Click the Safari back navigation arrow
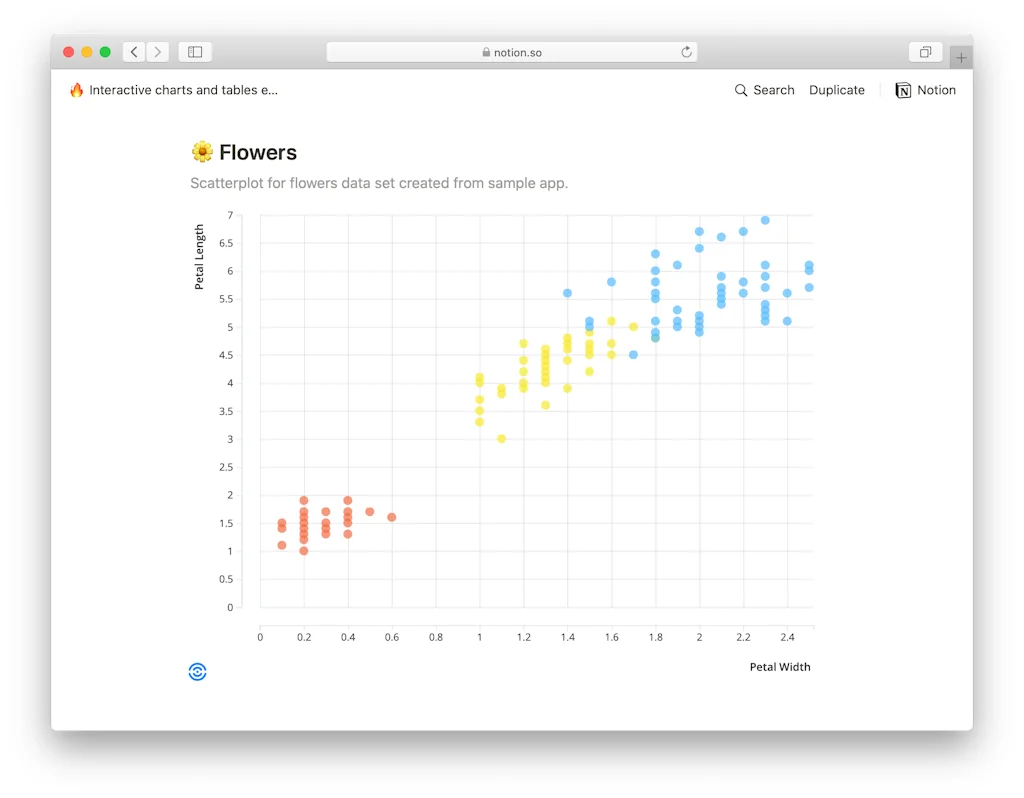Viewport: 1024px width, 798px height. point(134,52)
